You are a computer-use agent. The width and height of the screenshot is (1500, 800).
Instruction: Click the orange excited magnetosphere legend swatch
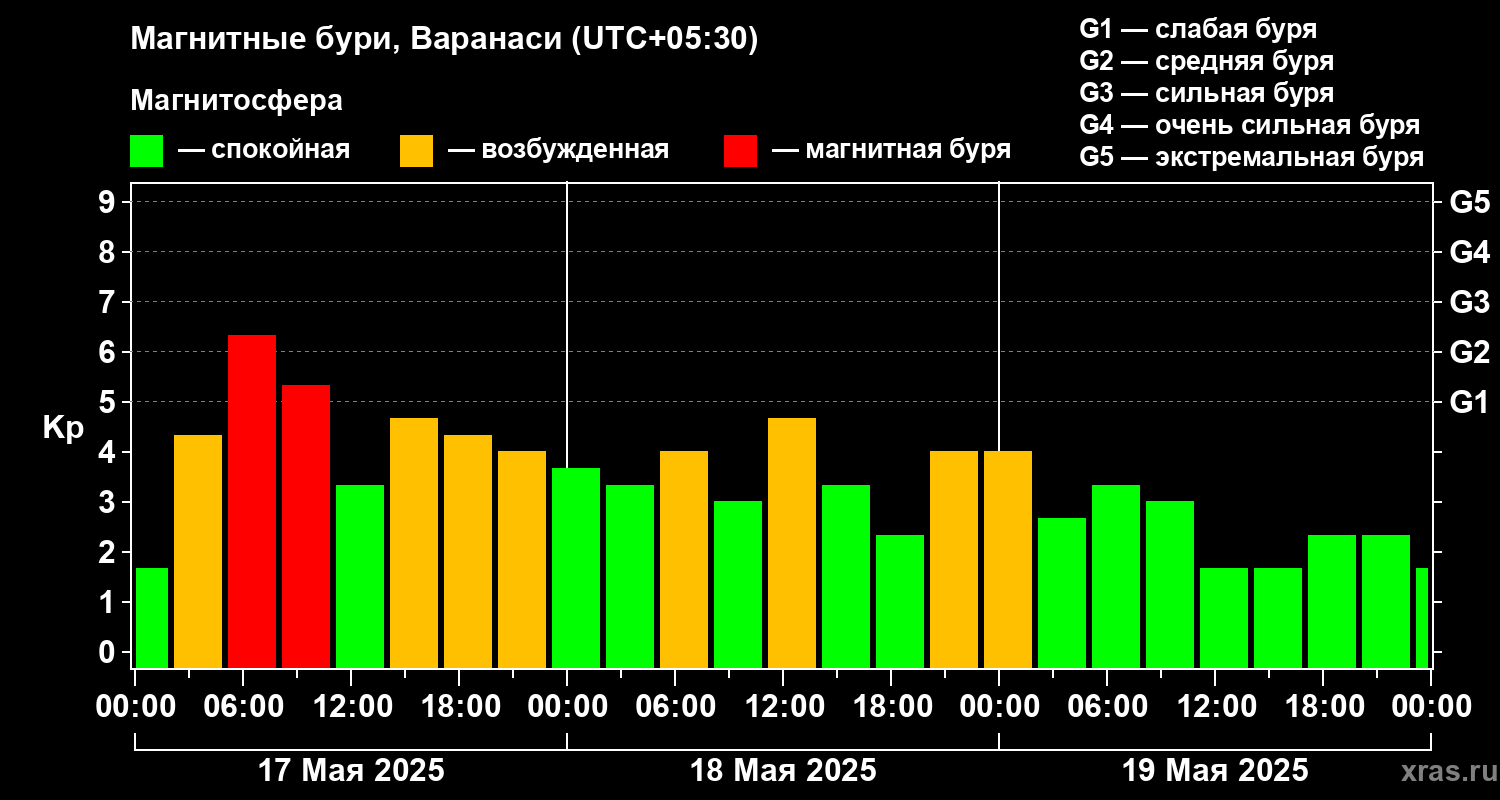(x=416, y=151)
